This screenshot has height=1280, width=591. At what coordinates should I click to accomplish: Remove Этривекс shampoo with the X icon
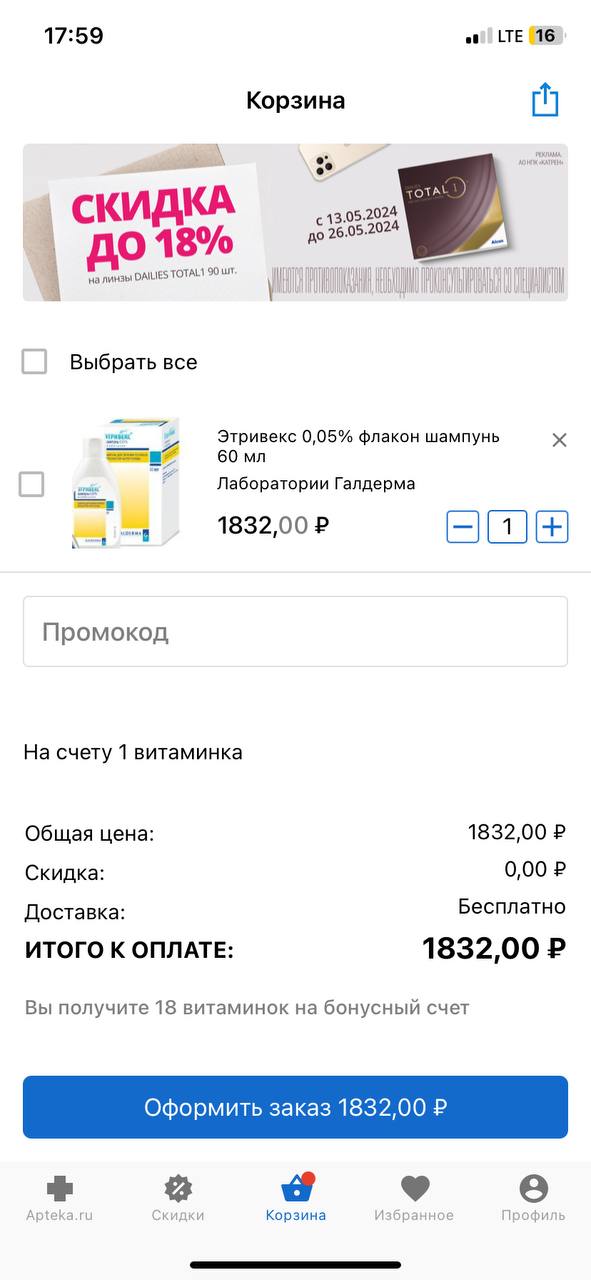pyautogui.click(x=559, y=440)
